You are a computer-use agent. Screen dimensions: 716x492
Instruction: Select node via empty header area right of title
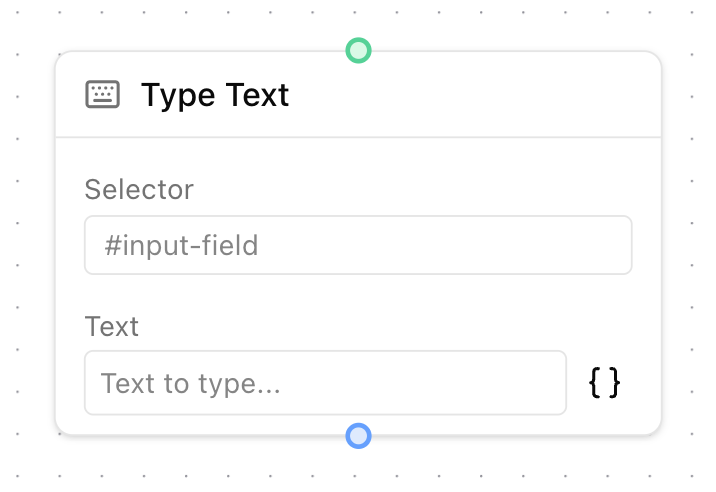(480, 95)
